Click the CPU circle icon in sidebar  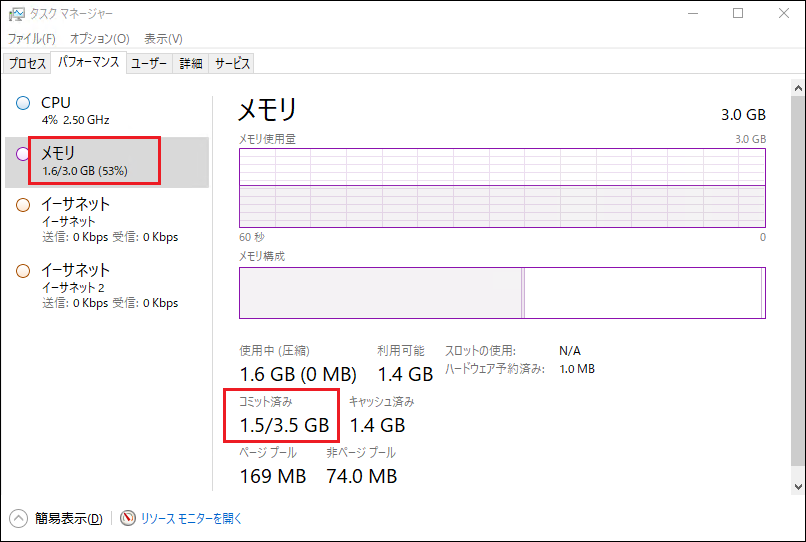point(23,103)
